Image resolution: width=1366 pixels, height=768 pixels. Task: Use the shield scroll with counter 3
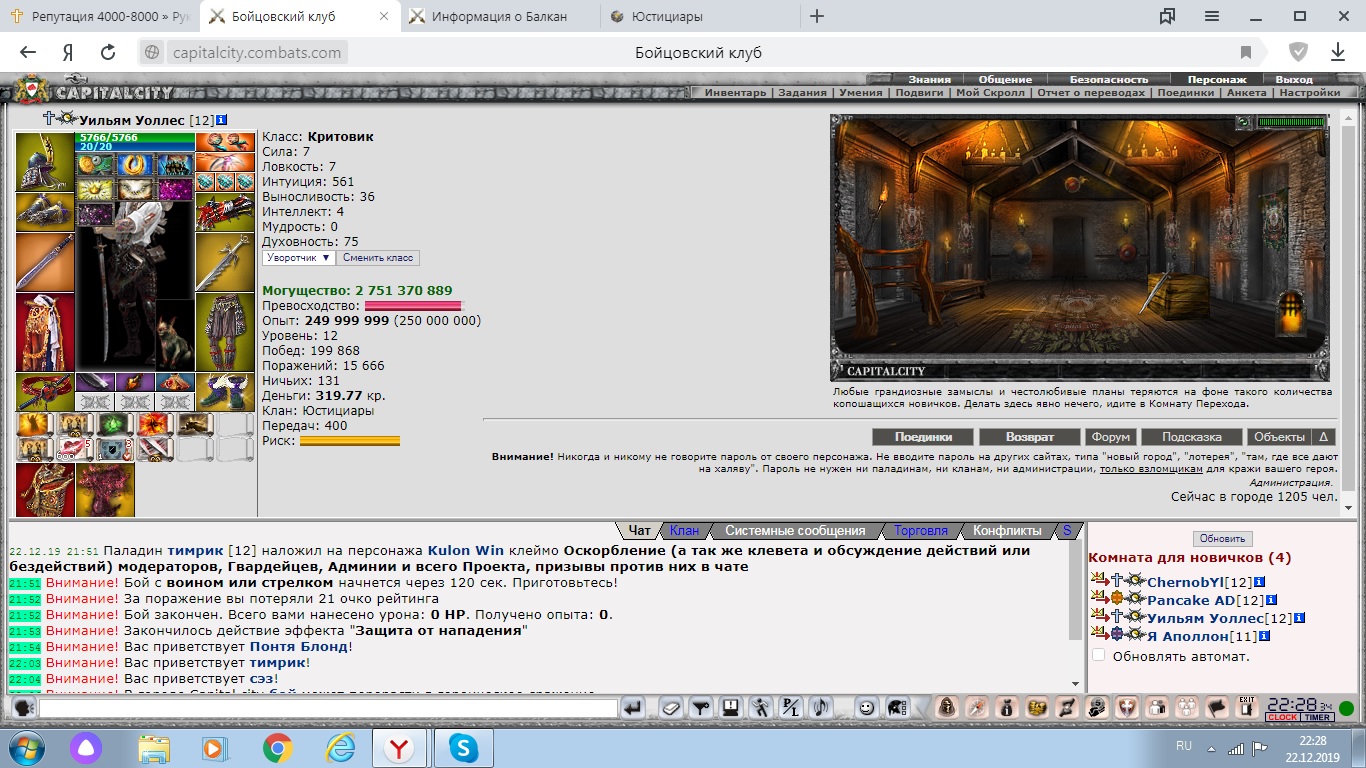[x=115, y=449]
